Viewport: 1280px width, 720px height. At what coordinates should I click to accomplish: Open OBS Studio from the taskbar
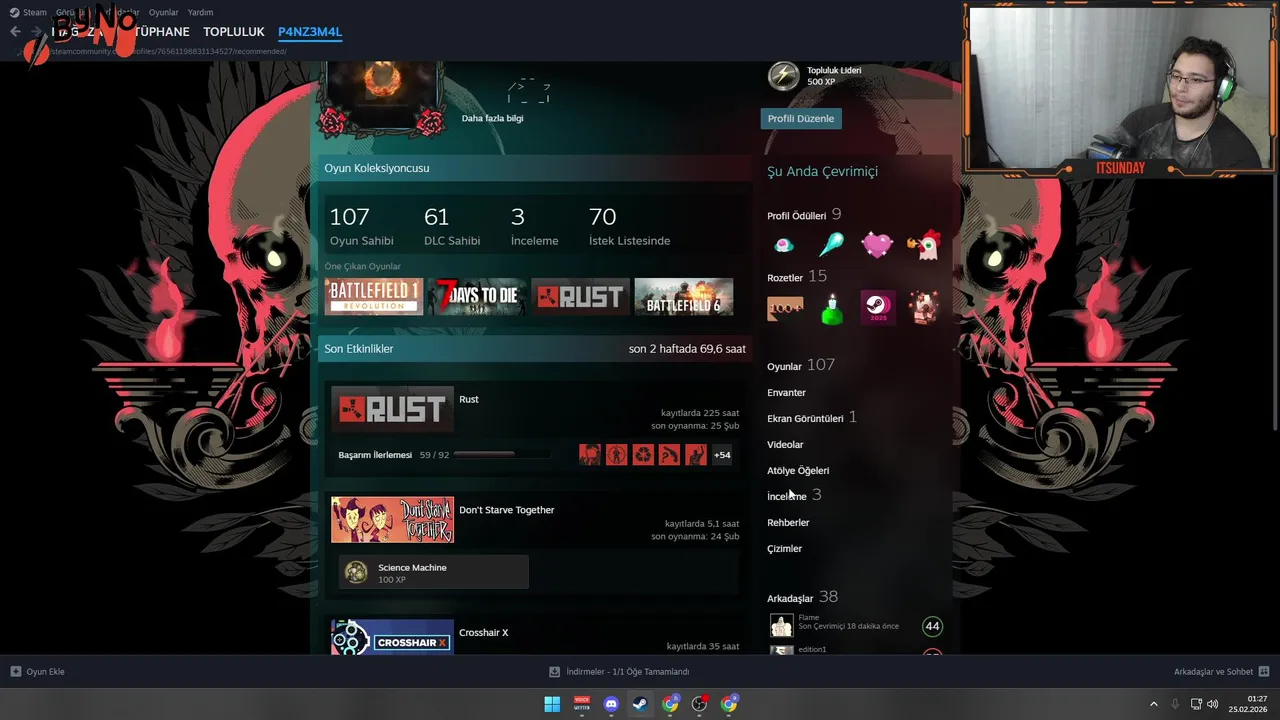coord(699,704)
